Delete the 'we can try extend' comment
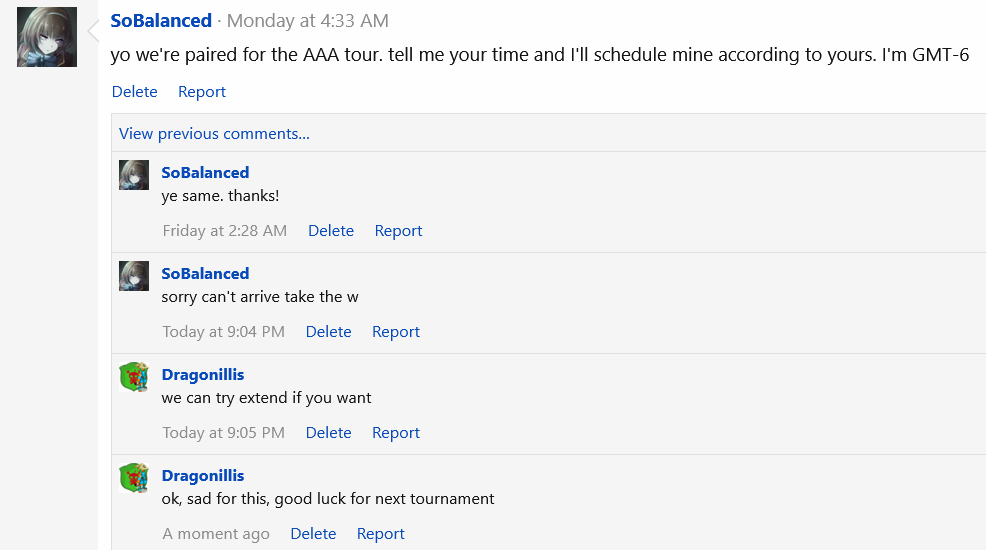Viewport: 986px width, 550px height. click(328, 433)
